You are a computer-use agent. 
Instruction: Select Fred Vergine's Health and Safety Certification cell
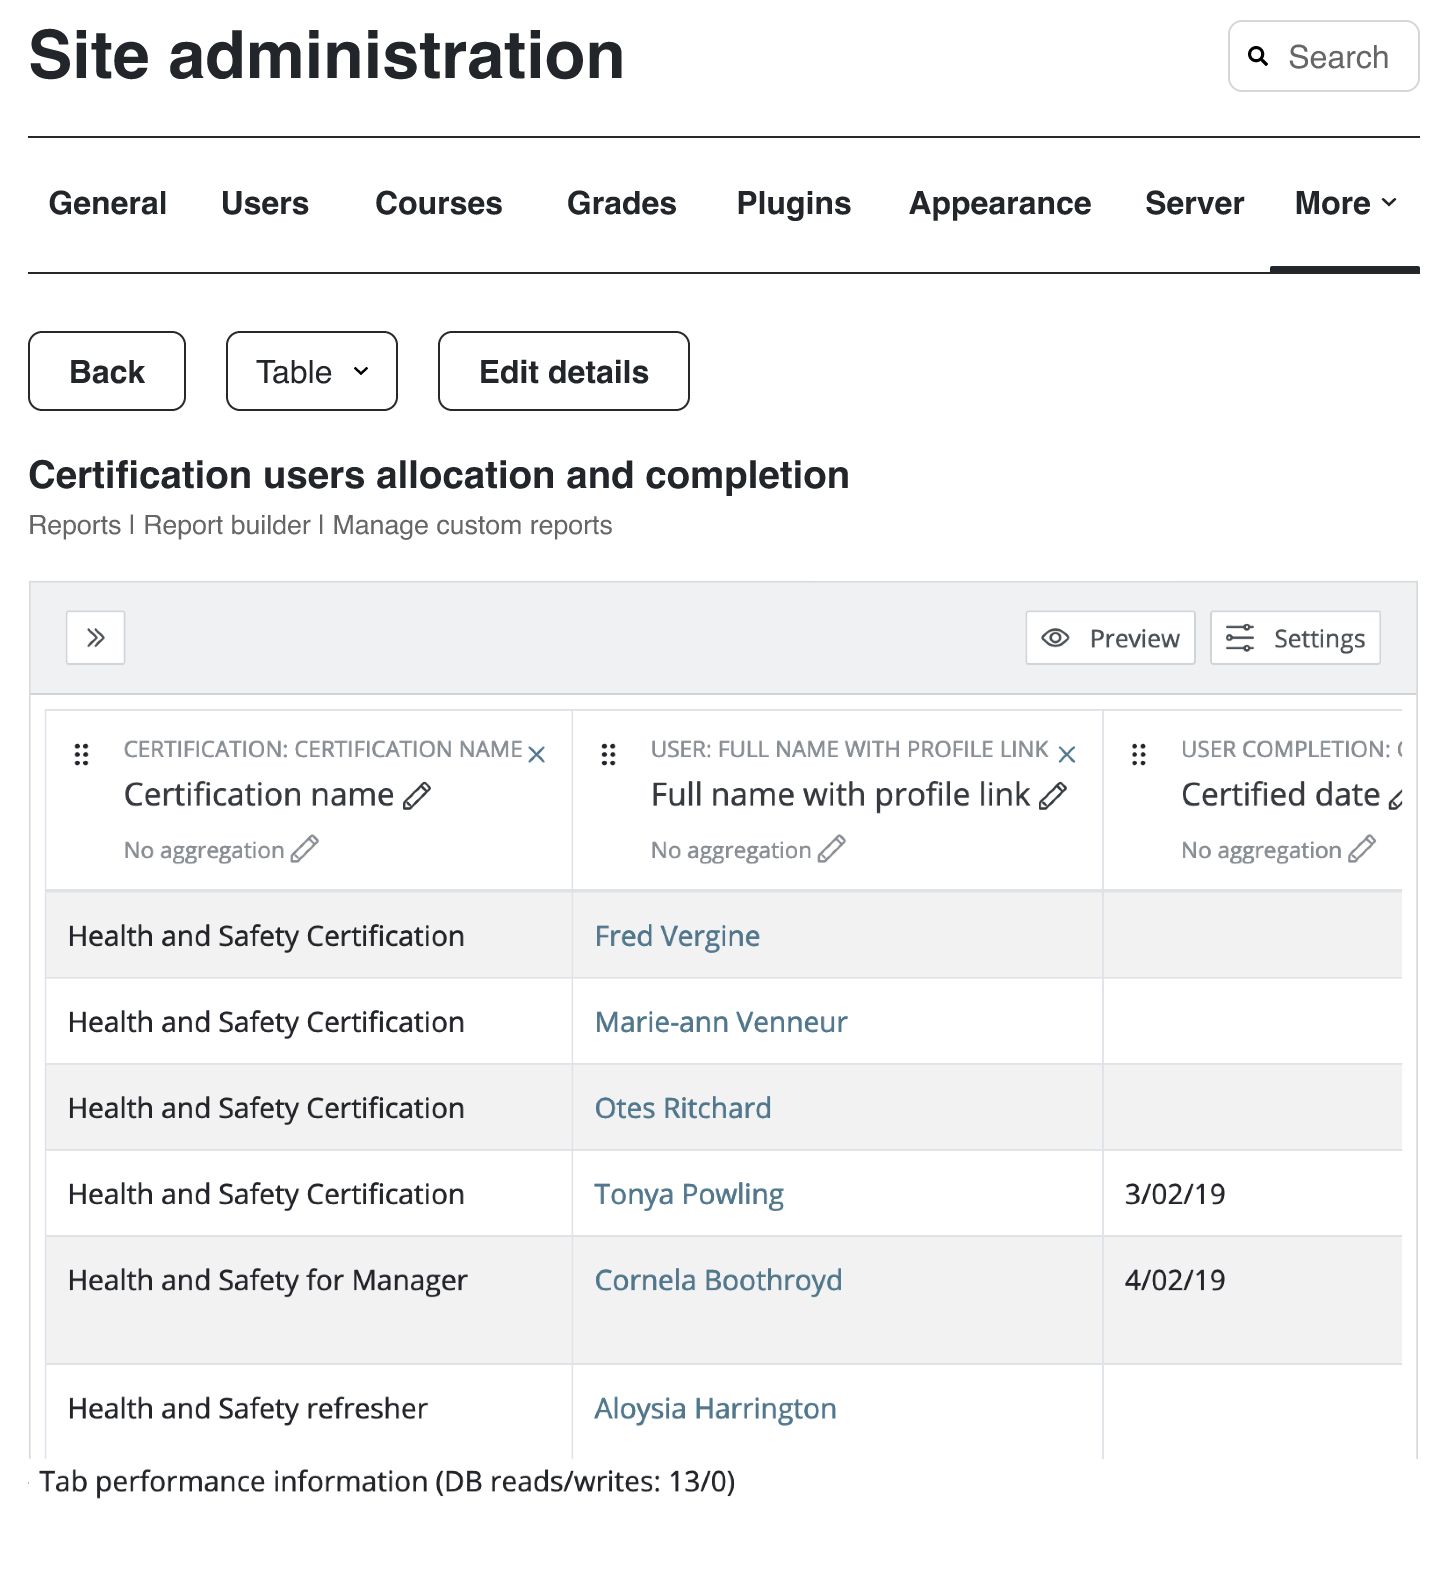[309, 935]
